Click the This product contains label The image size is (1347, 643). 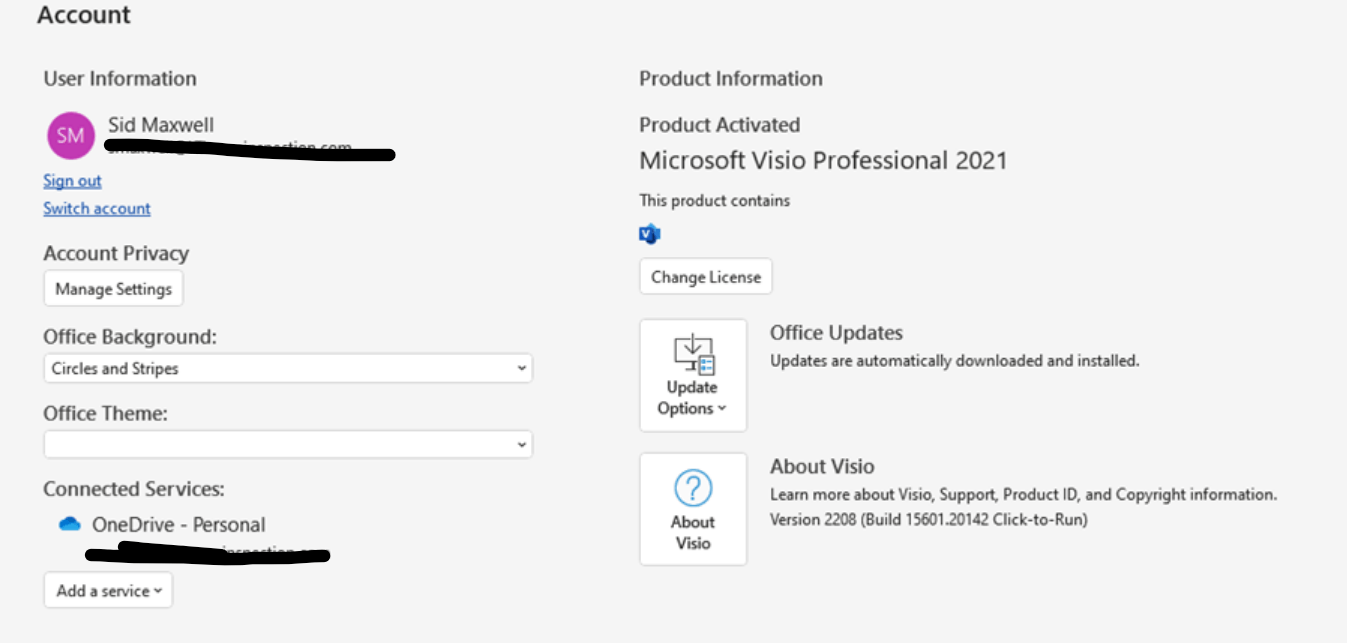pyautogui.click(x=715, y=201)
